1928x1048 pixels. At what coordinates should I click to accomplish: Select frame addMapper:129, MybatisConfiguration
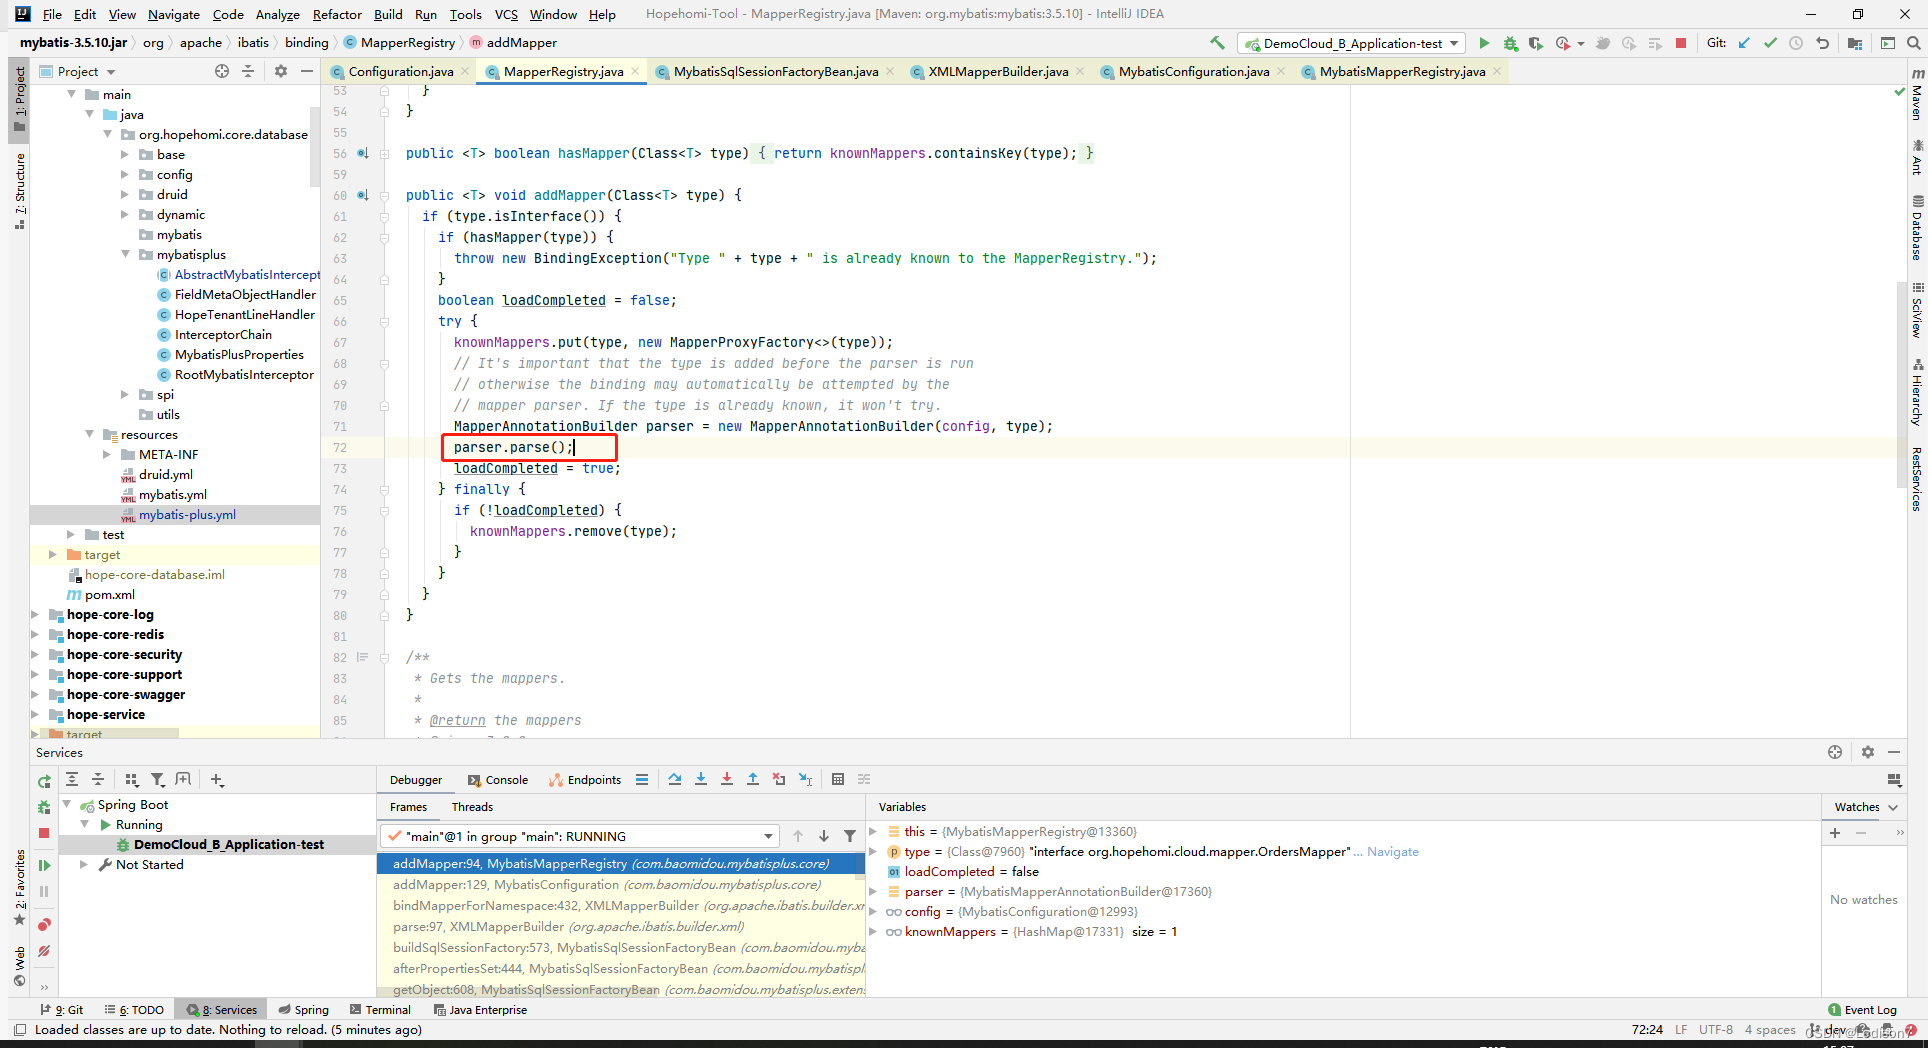[x=620, y=885]
